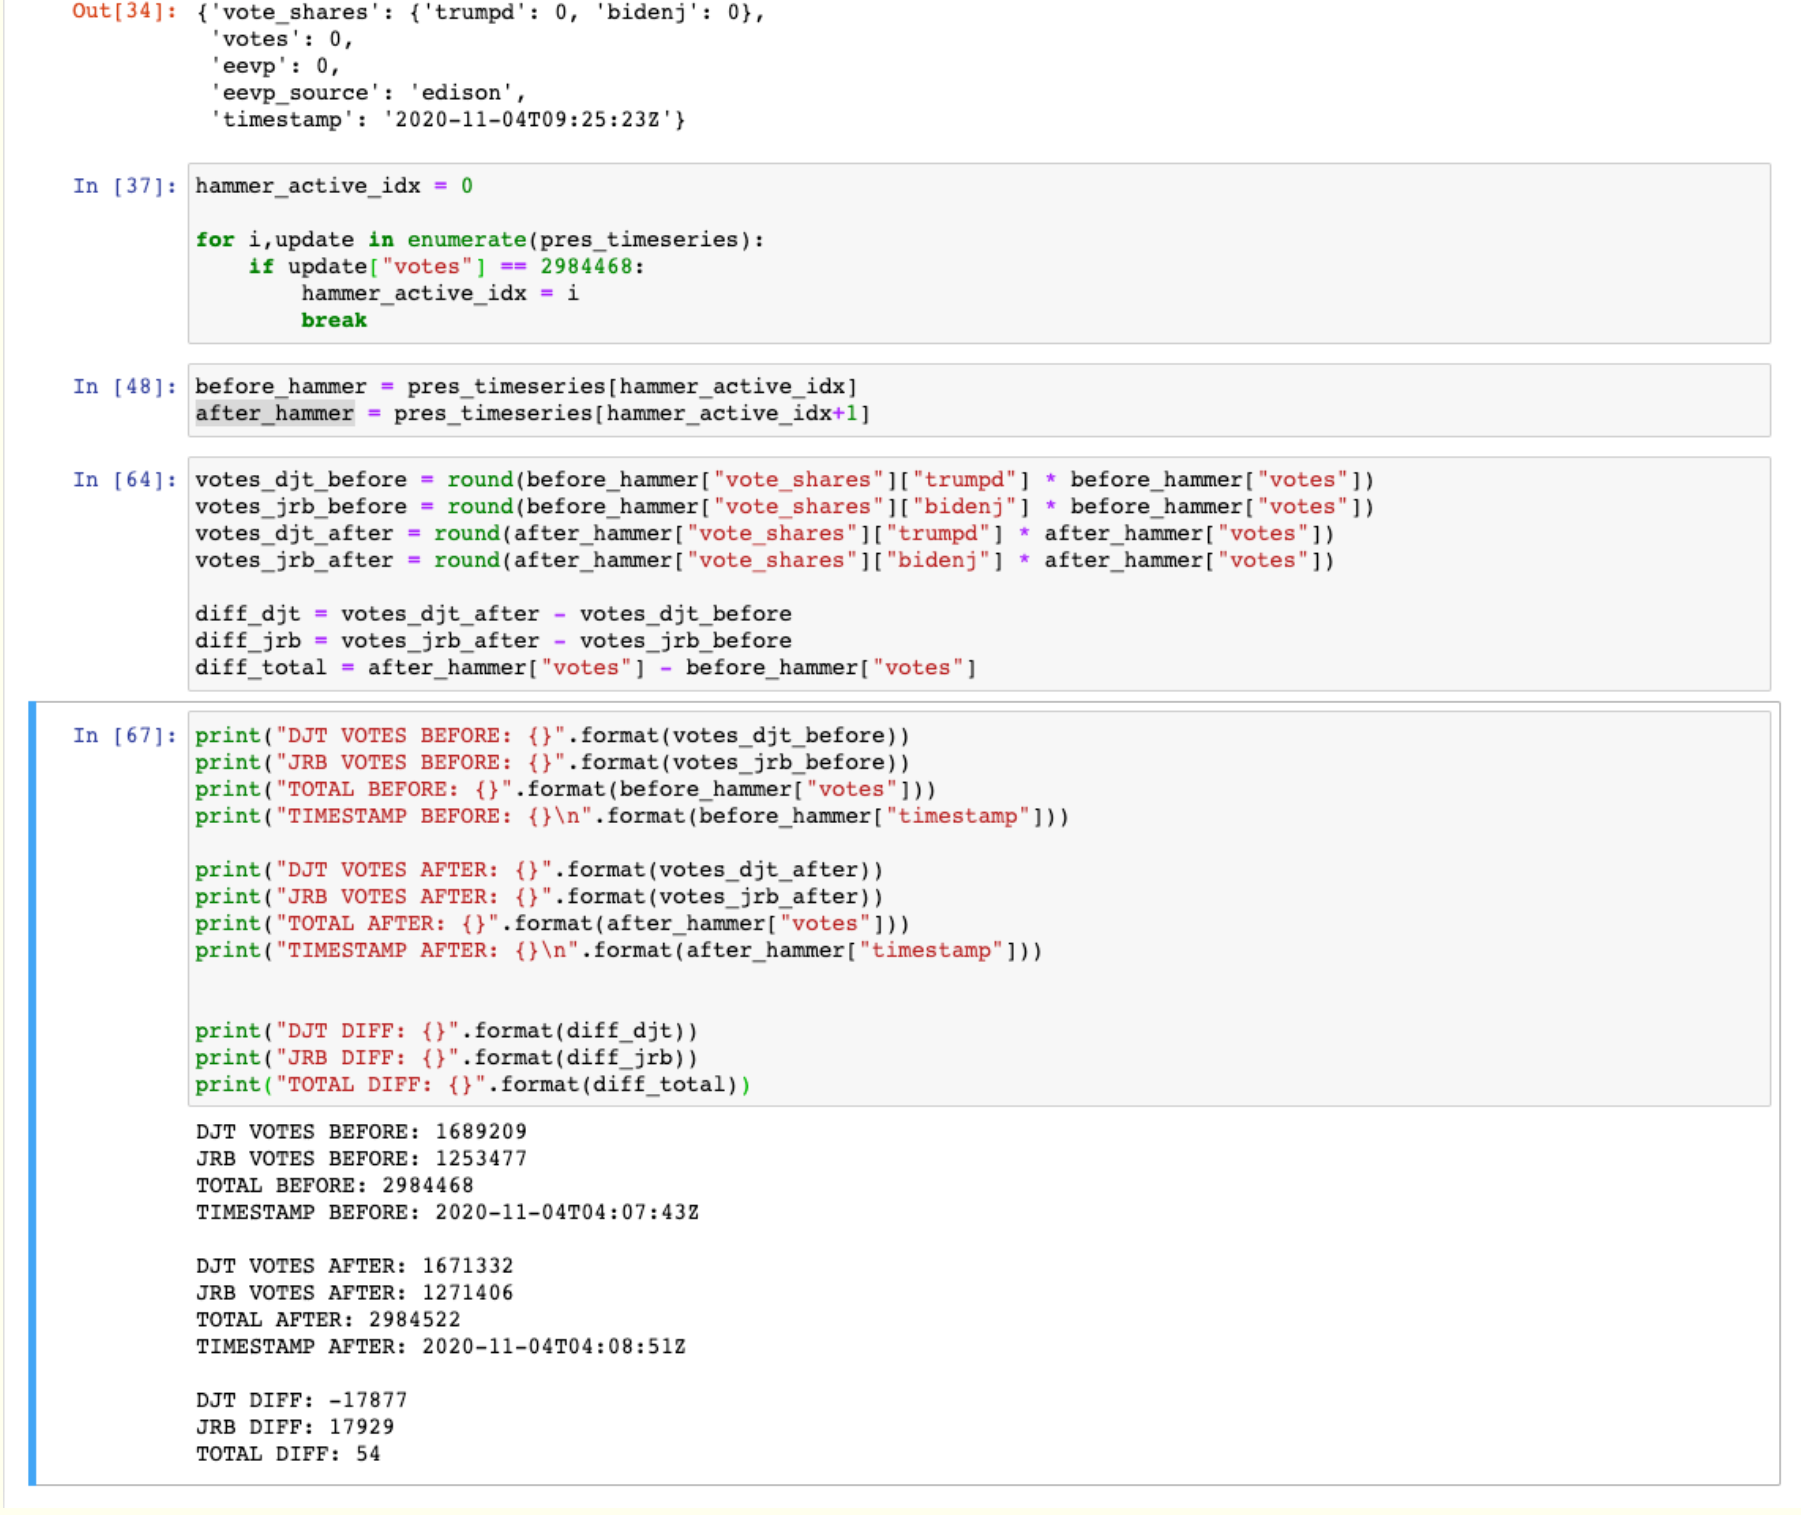1801x1515 pixels.
Task: Click the In [37] cell prompt
Action: point(124,186)
